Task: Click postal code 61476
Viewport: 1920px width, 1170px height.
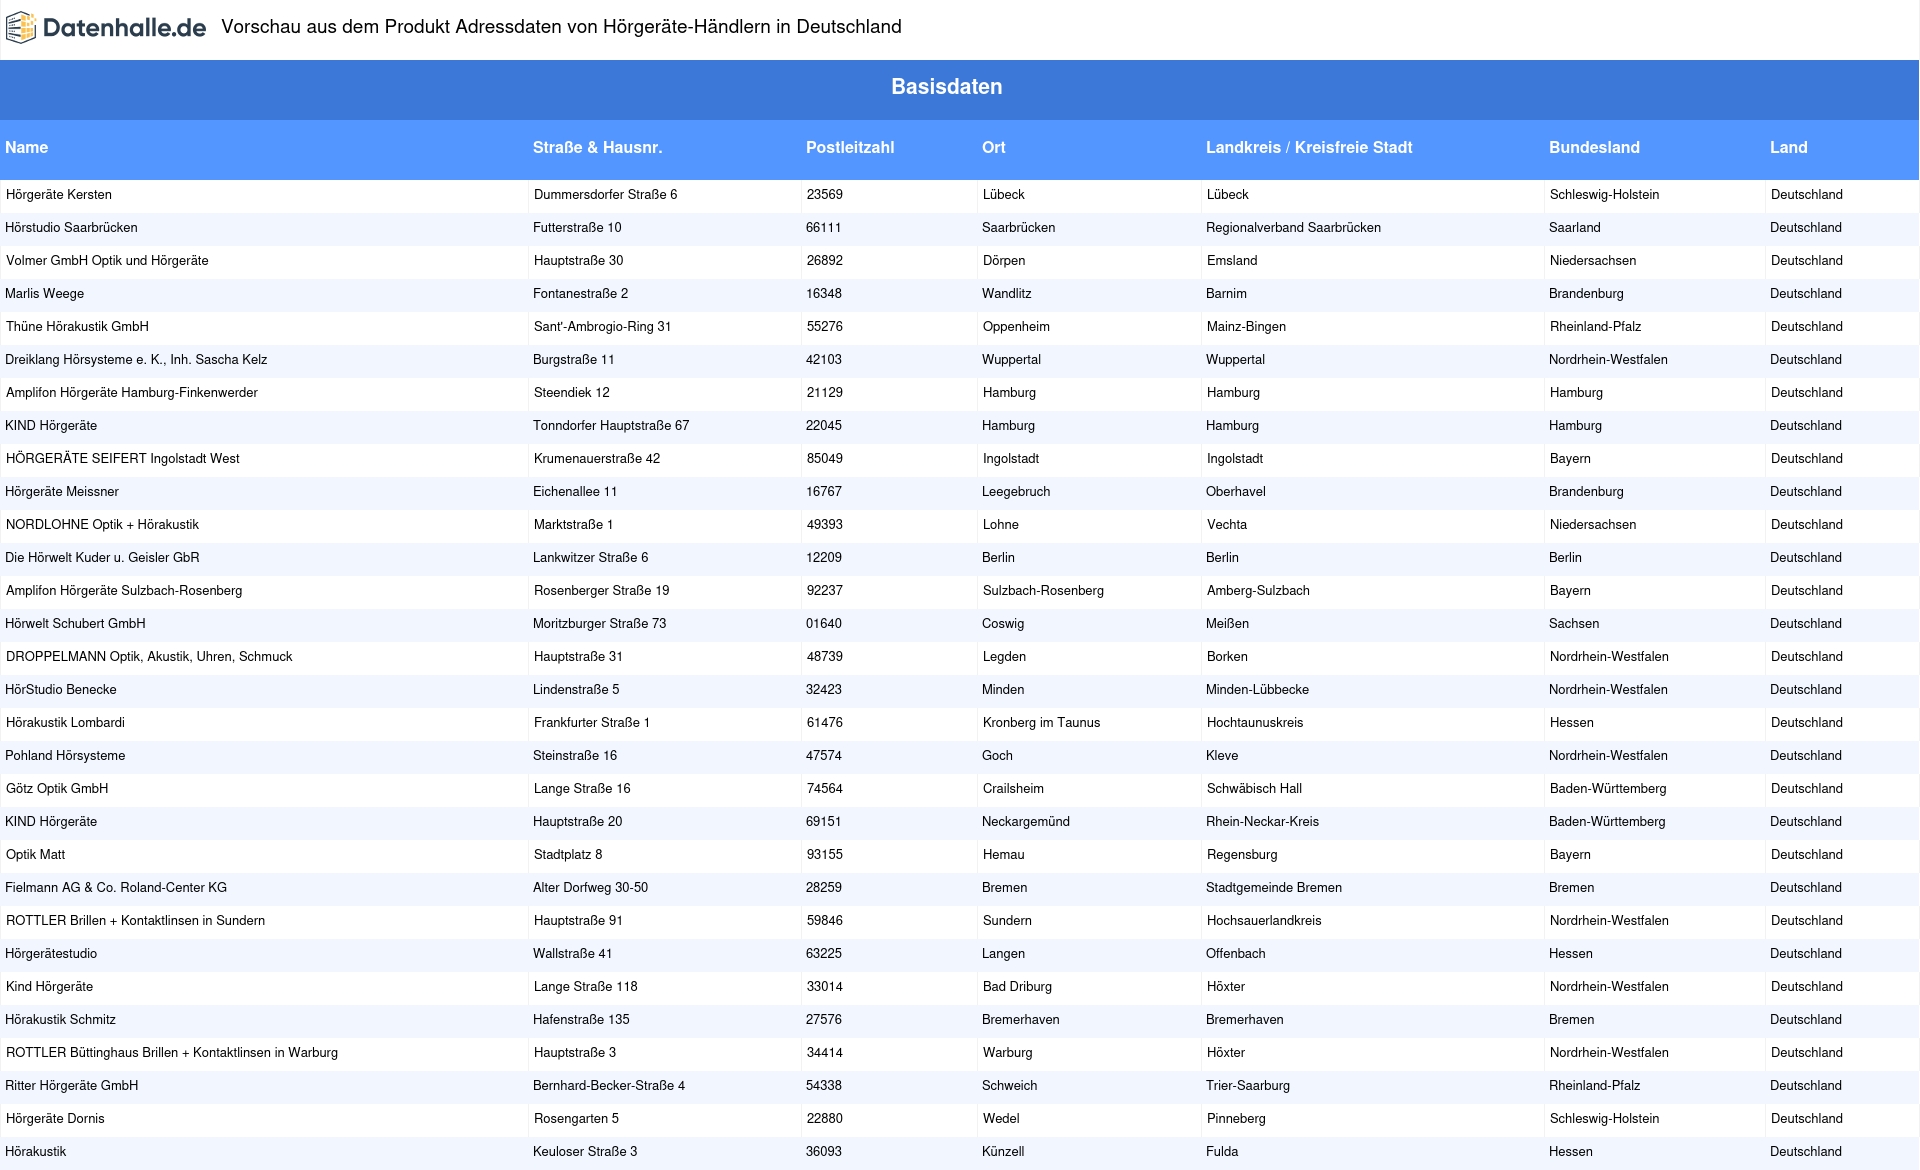Action: point(825,723)
